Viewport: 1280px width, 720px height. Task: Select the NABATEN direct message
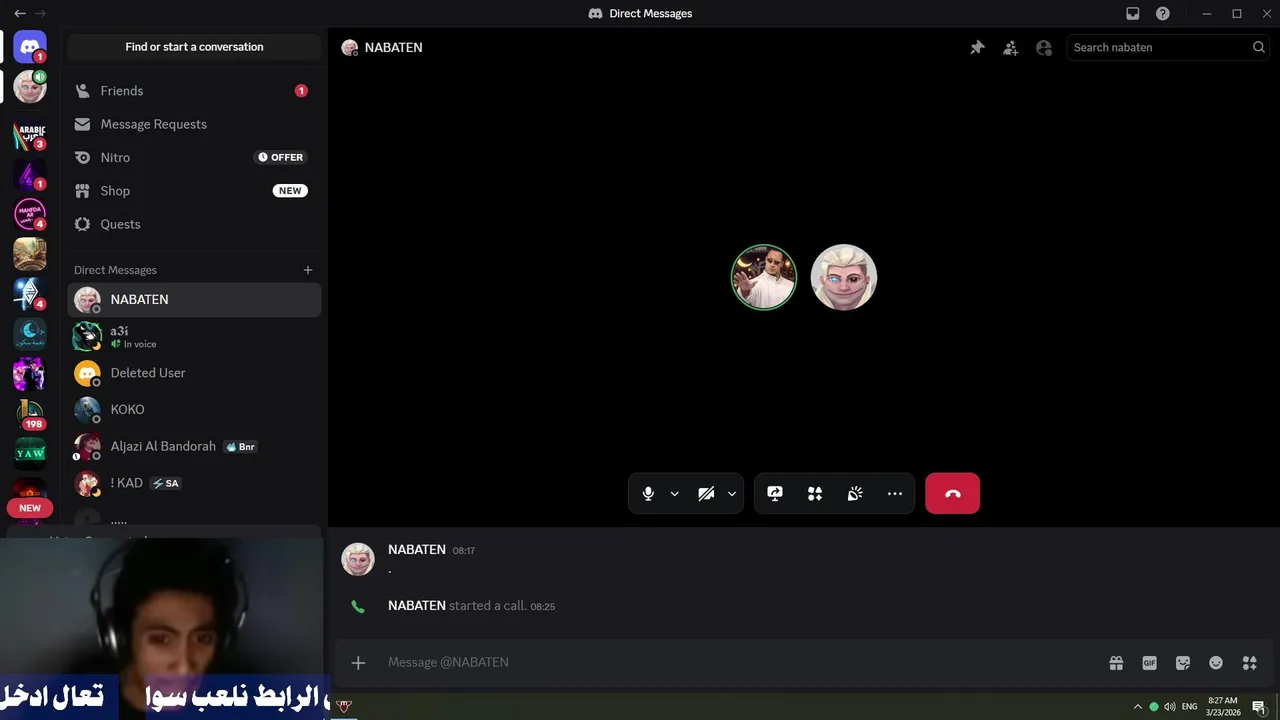[194, 299]
